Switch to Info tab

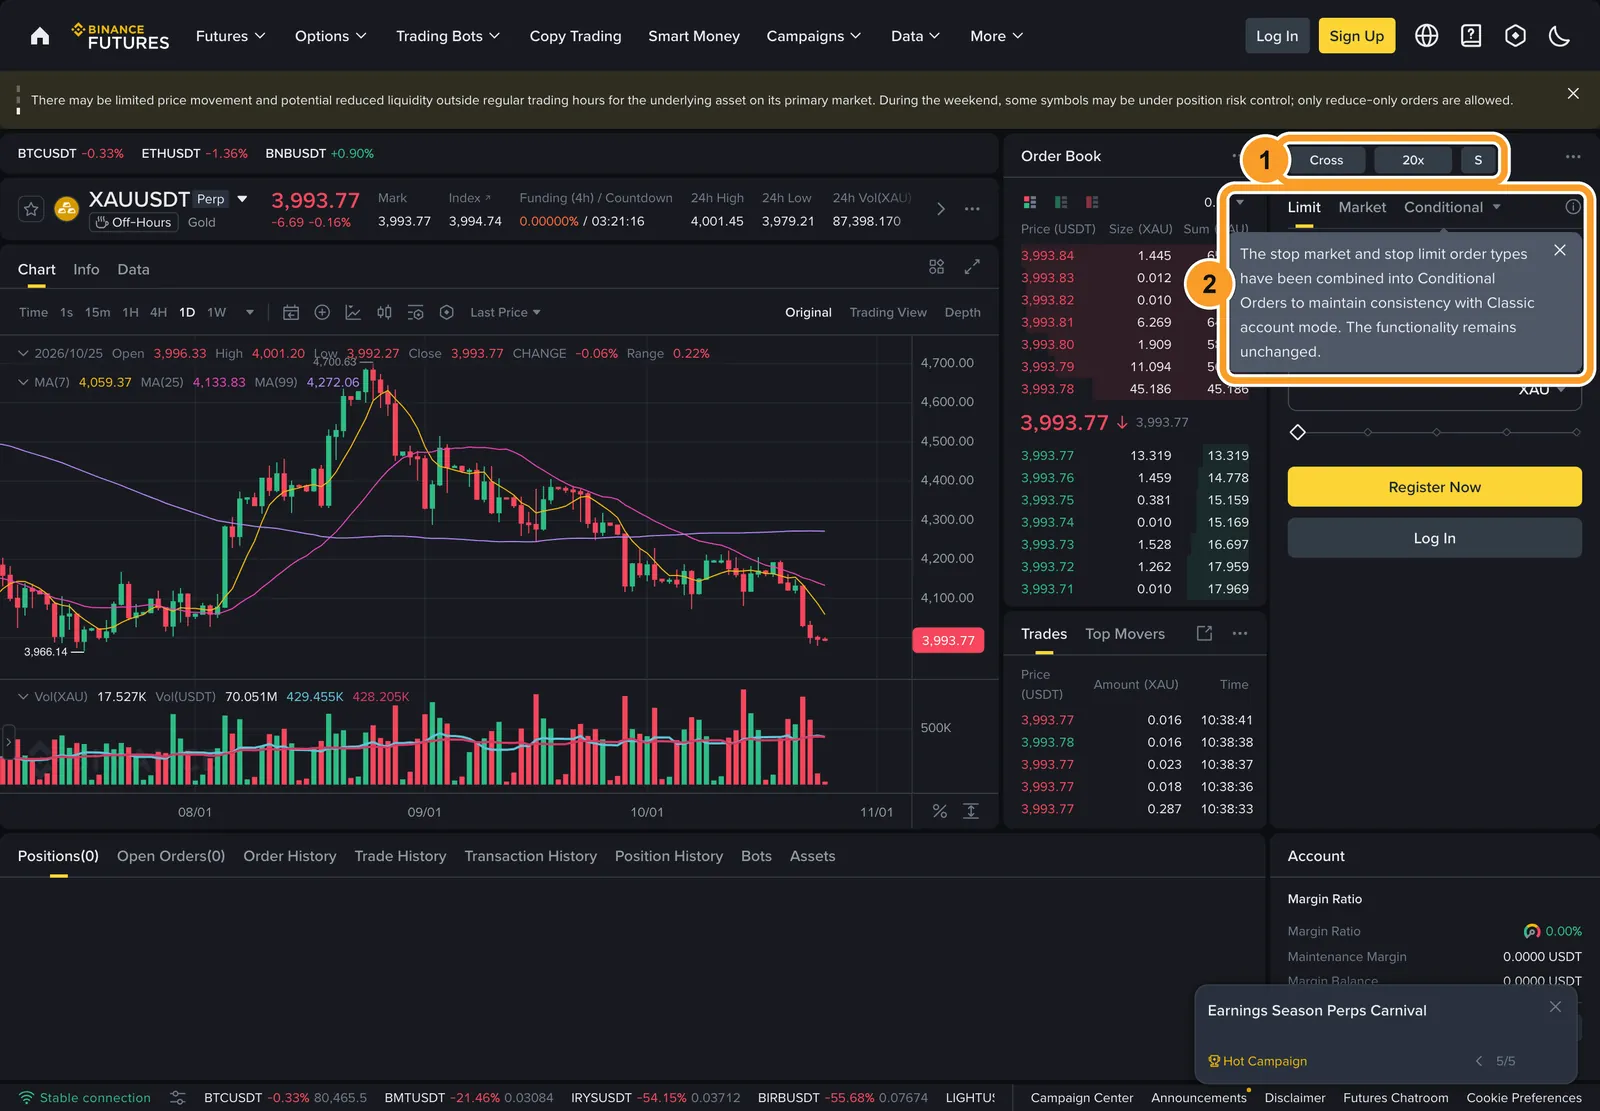click(x=86, y=269)
